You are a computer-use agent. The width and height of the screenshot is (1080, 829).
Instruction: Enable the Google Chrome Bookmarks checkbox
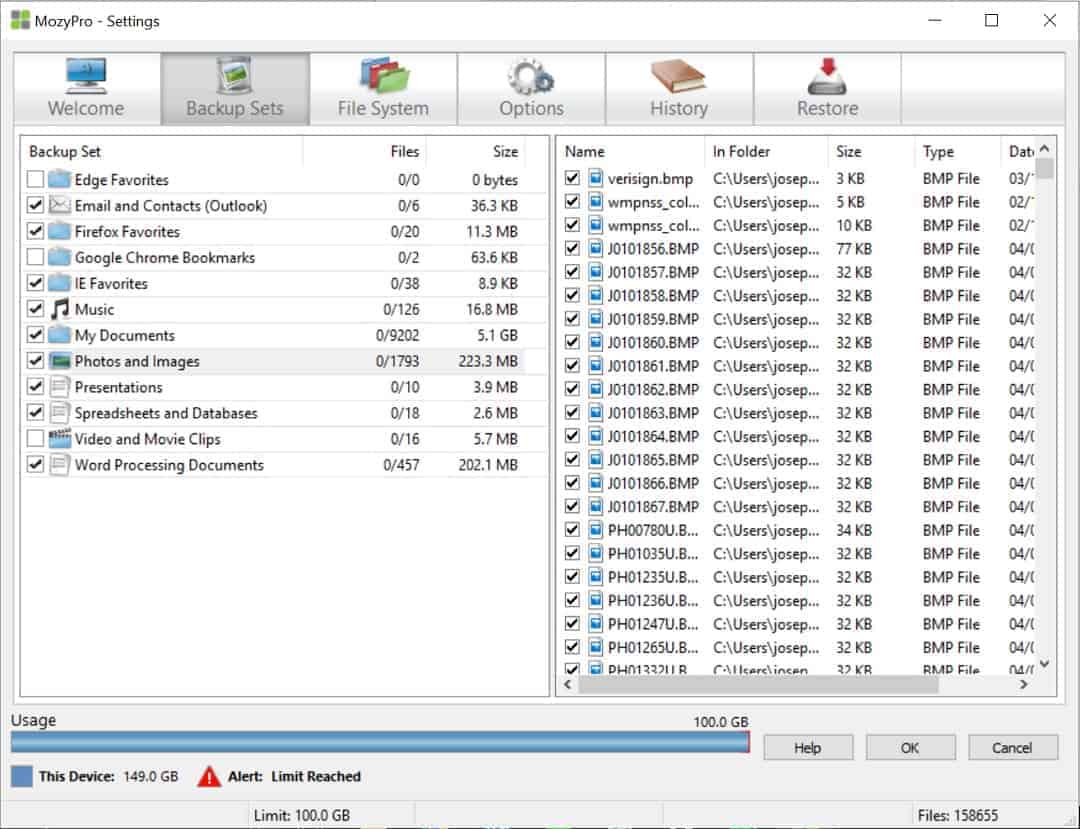[x=35, y=258]
